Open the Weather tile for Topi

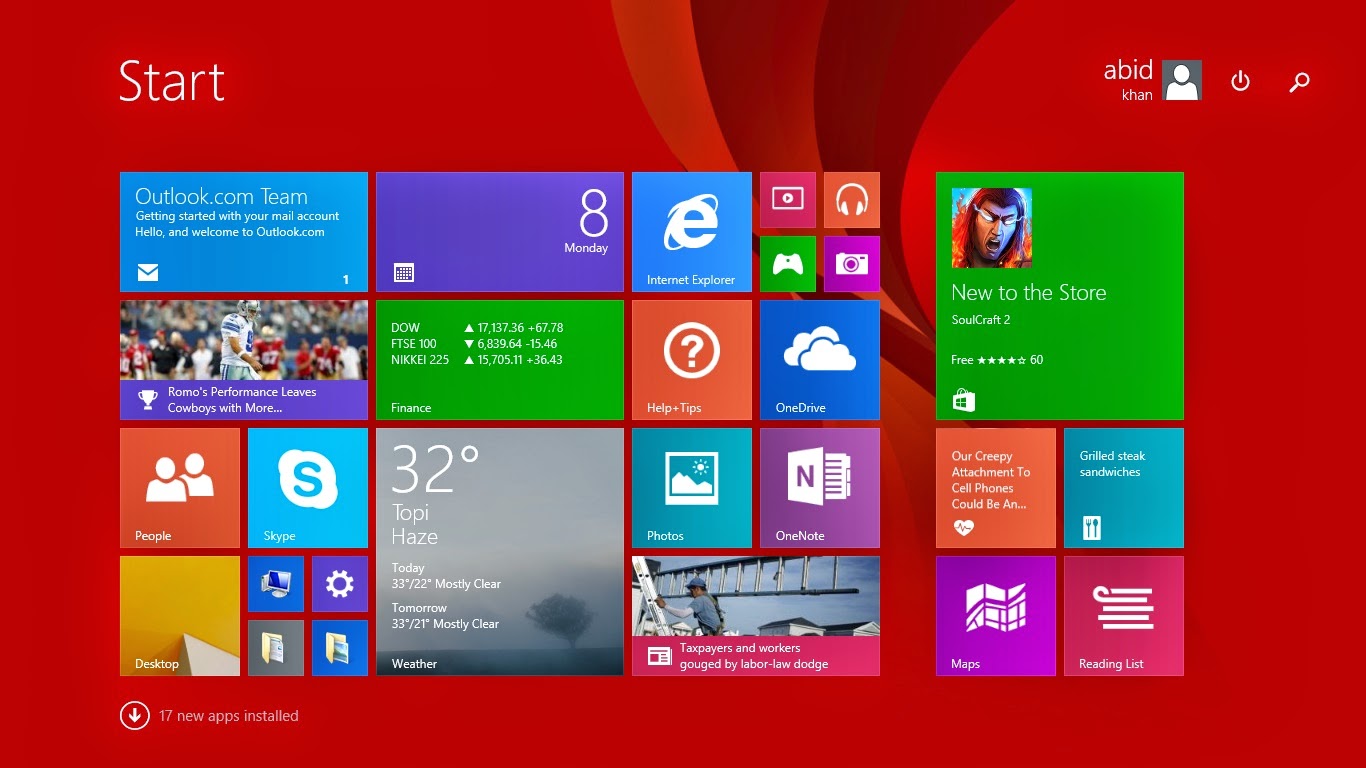(500, 552)
